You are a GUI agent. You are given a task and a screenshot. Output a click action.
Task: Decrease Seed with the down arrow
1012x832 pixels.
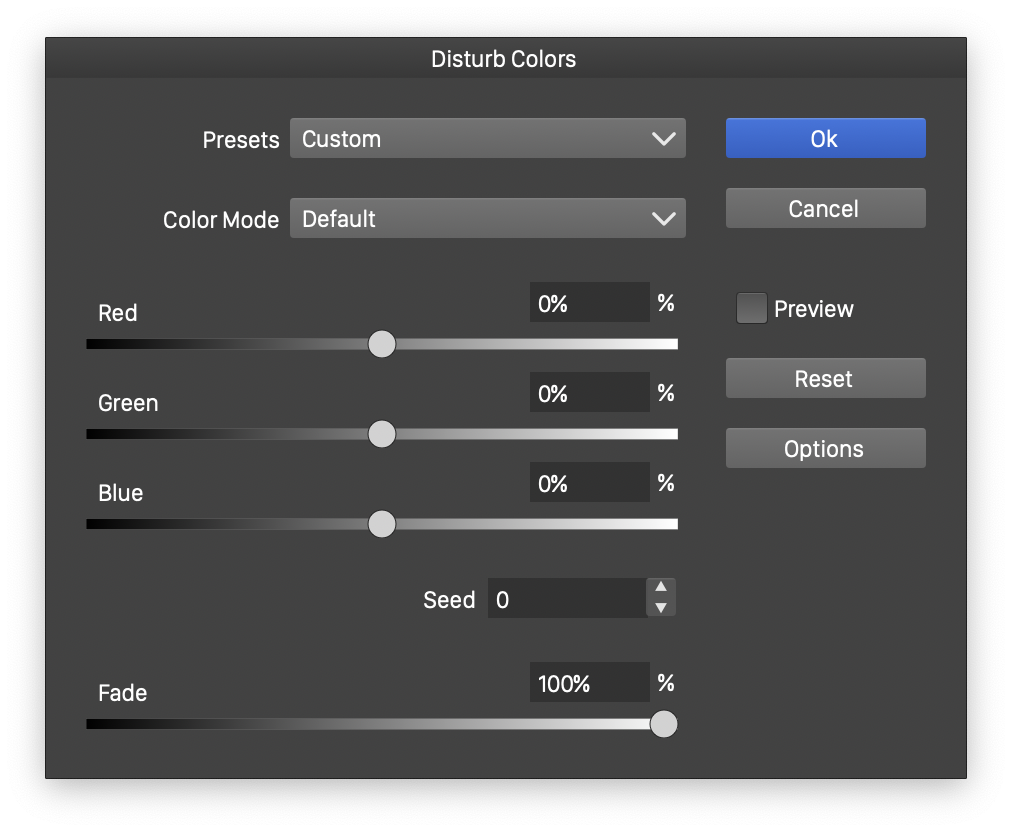tap(660, 608)
